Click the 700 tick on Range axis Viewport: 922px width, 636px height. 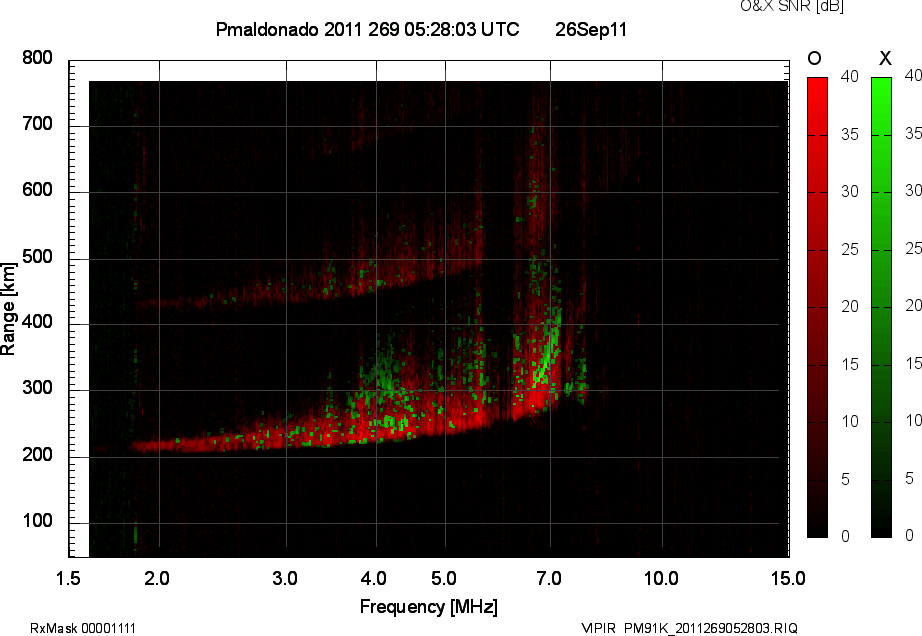click(38, 124)
